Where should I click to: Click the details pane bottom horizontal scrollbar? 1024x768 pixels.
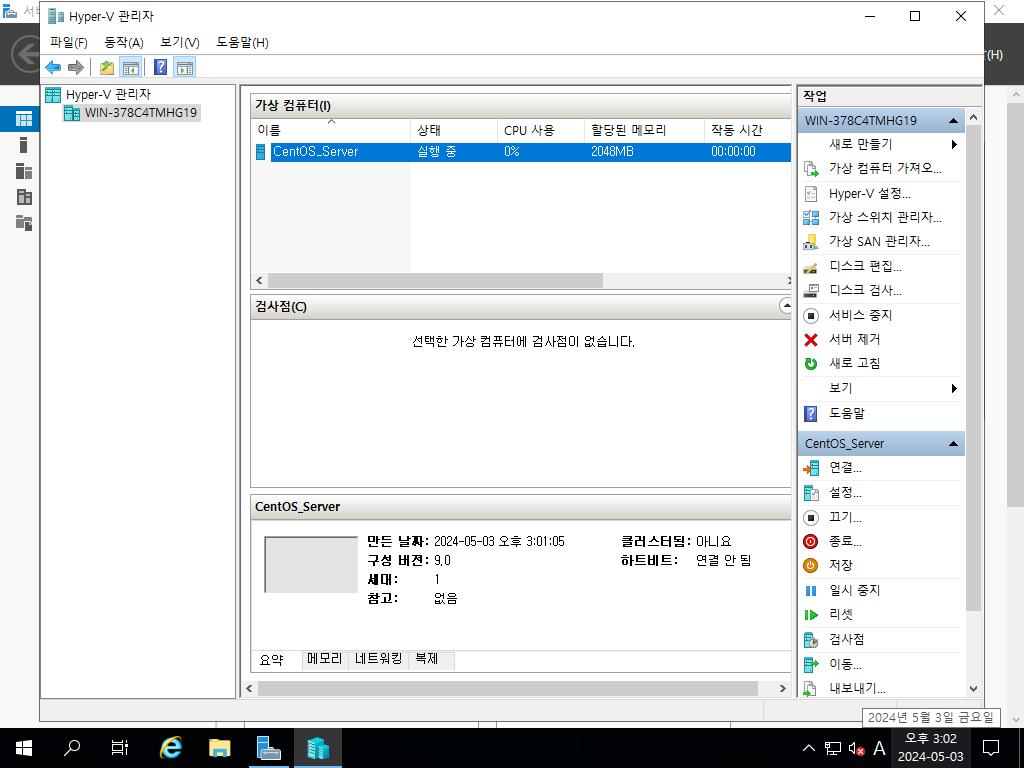click(507, 688)
